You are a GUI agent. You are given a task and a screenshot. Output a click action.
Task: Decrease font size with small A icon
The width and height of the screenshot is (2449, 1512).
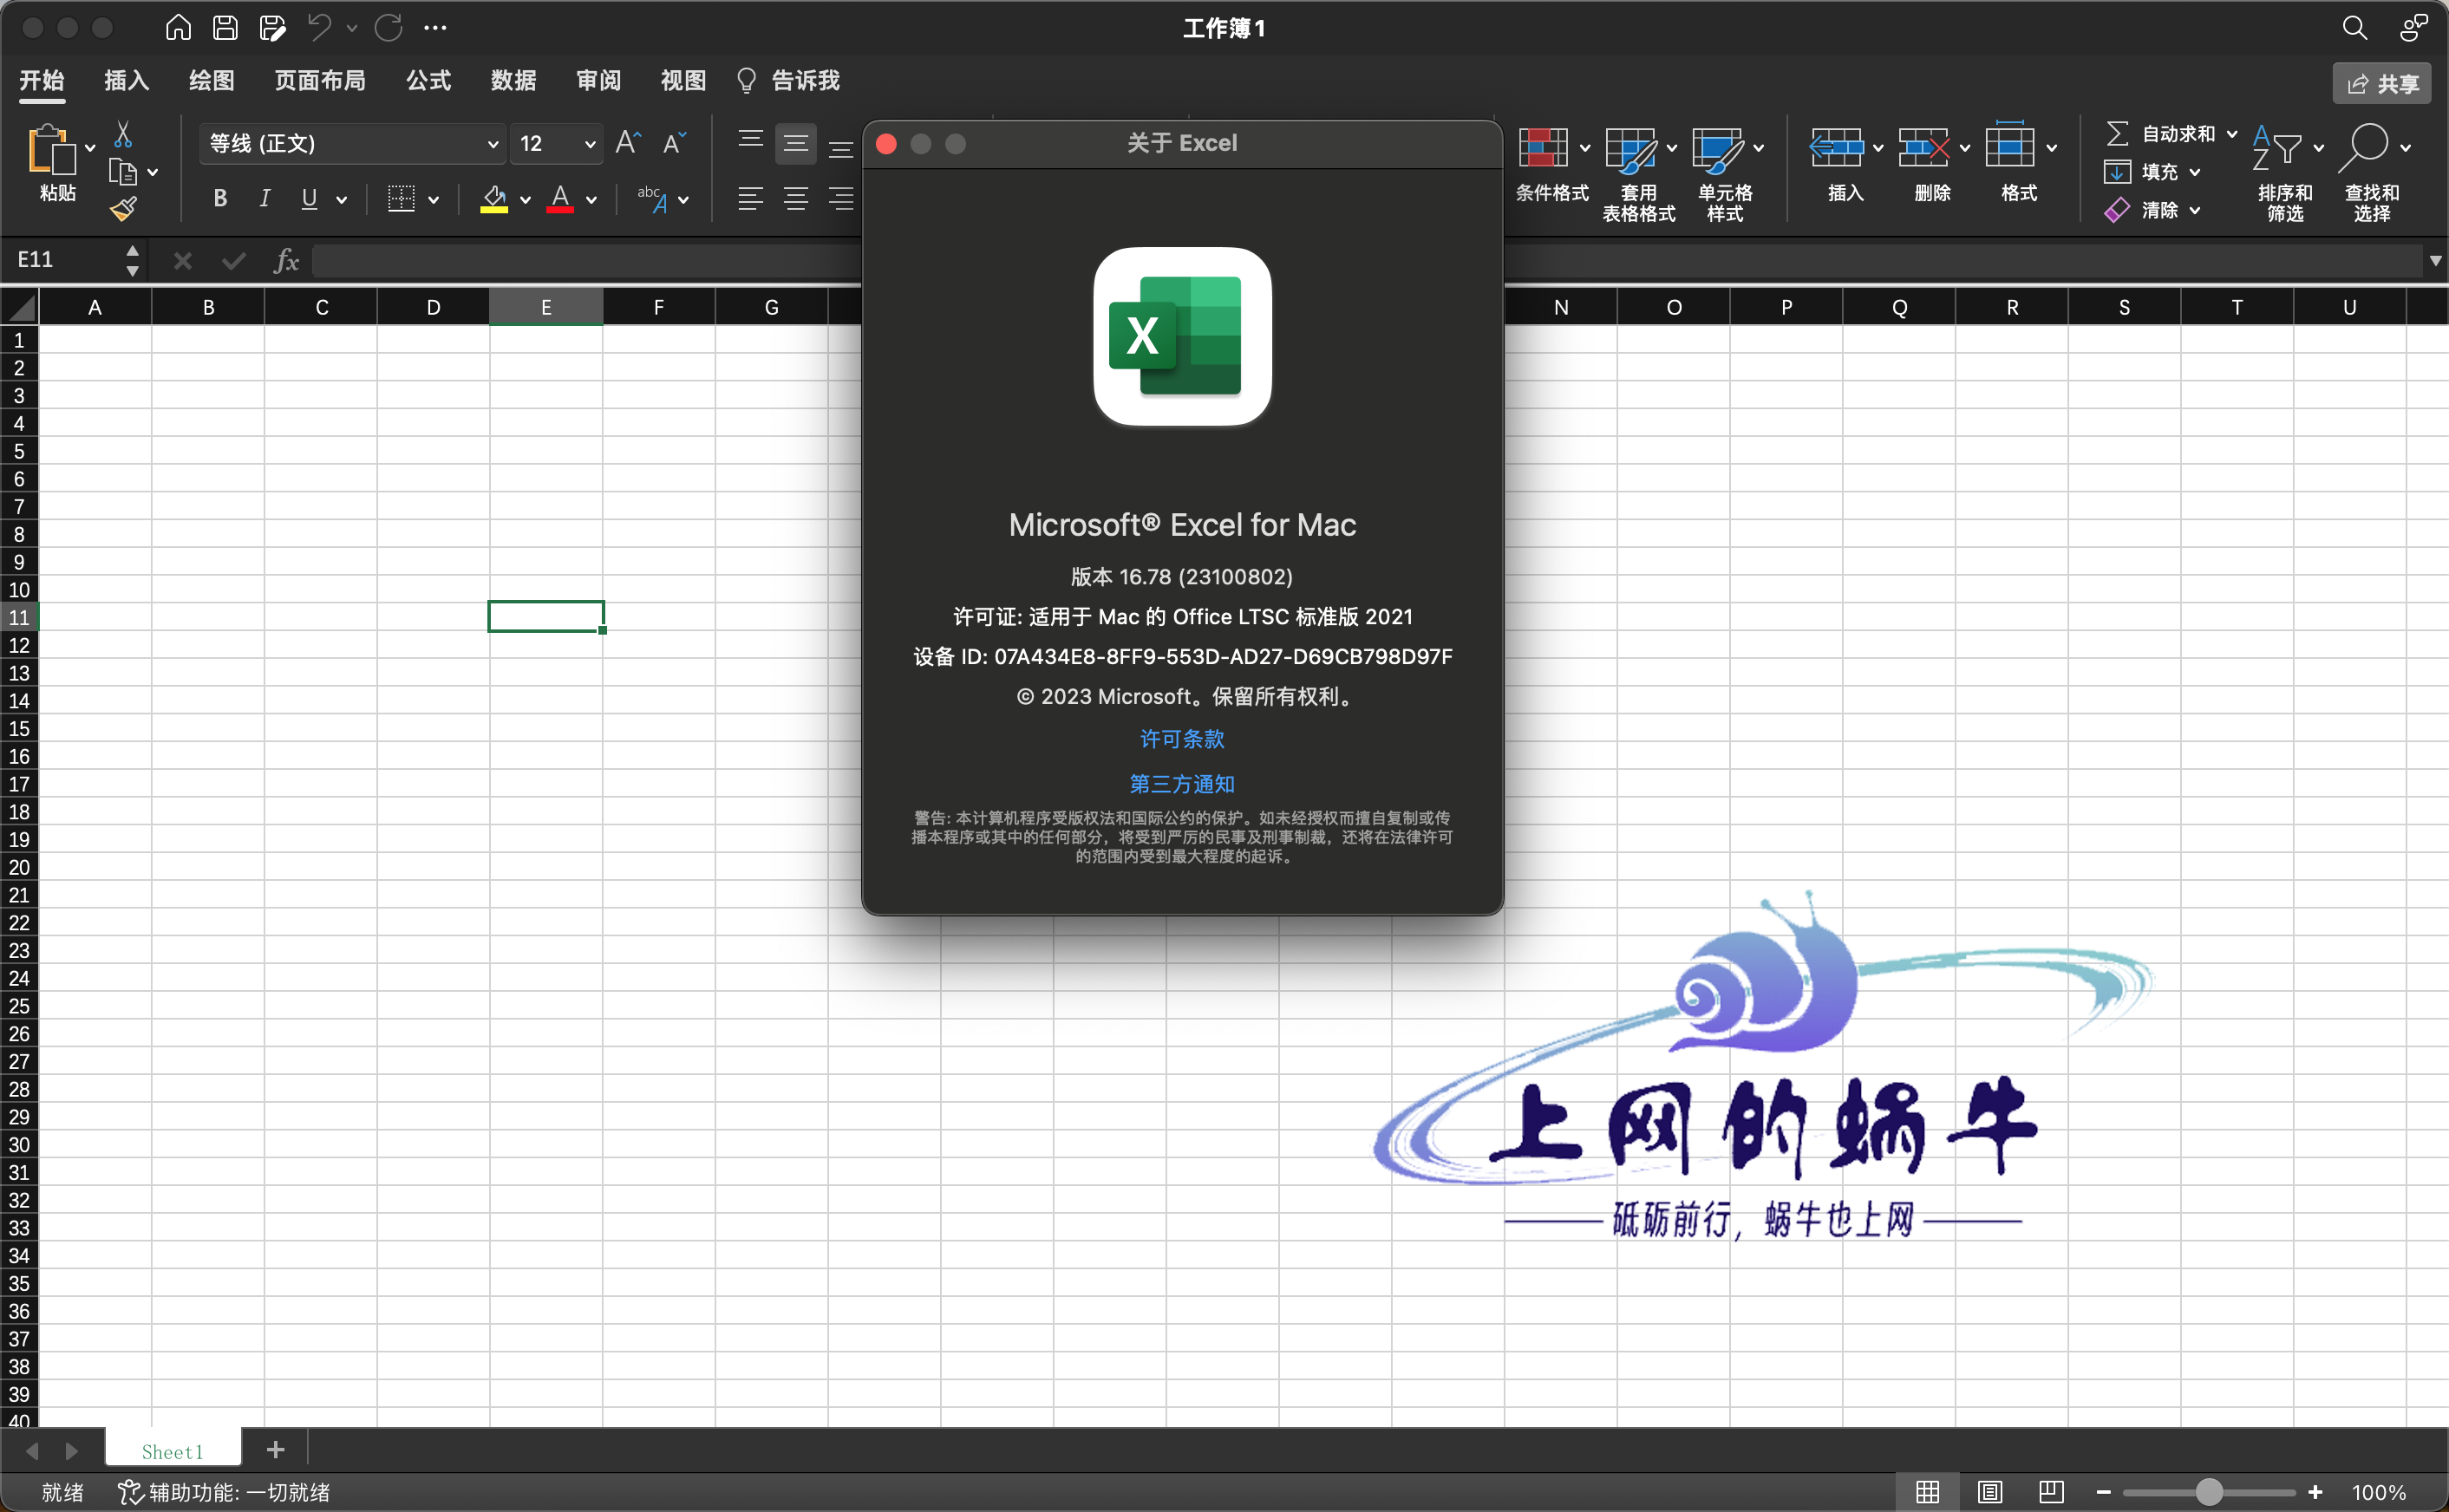pyautogui.click(x=675, y=143)
